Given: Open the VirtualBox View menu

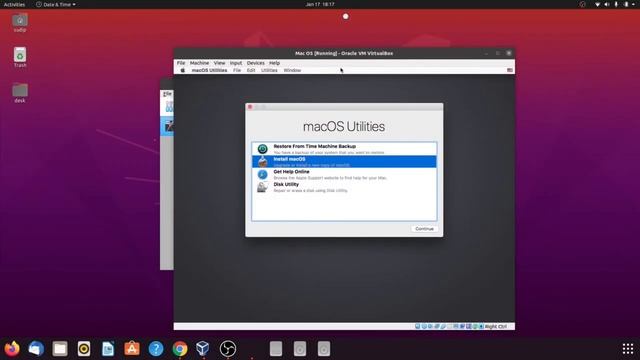Looking at the screenshot, I should click(x=219, y=63).
